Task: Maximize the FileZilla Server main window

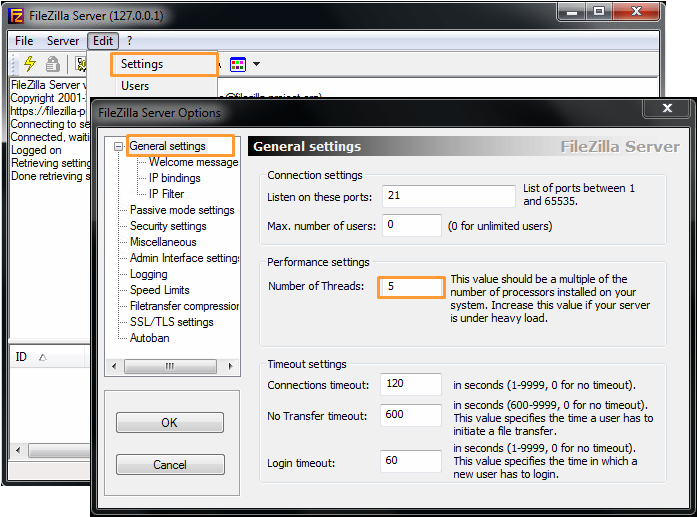Action: 599,12
